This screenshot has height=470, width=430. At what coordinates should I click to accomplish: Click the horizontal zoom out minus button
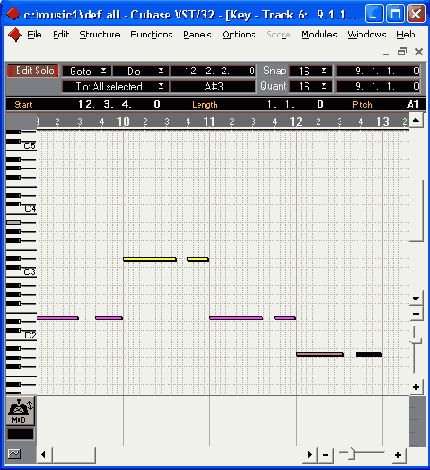click(326, 455)
